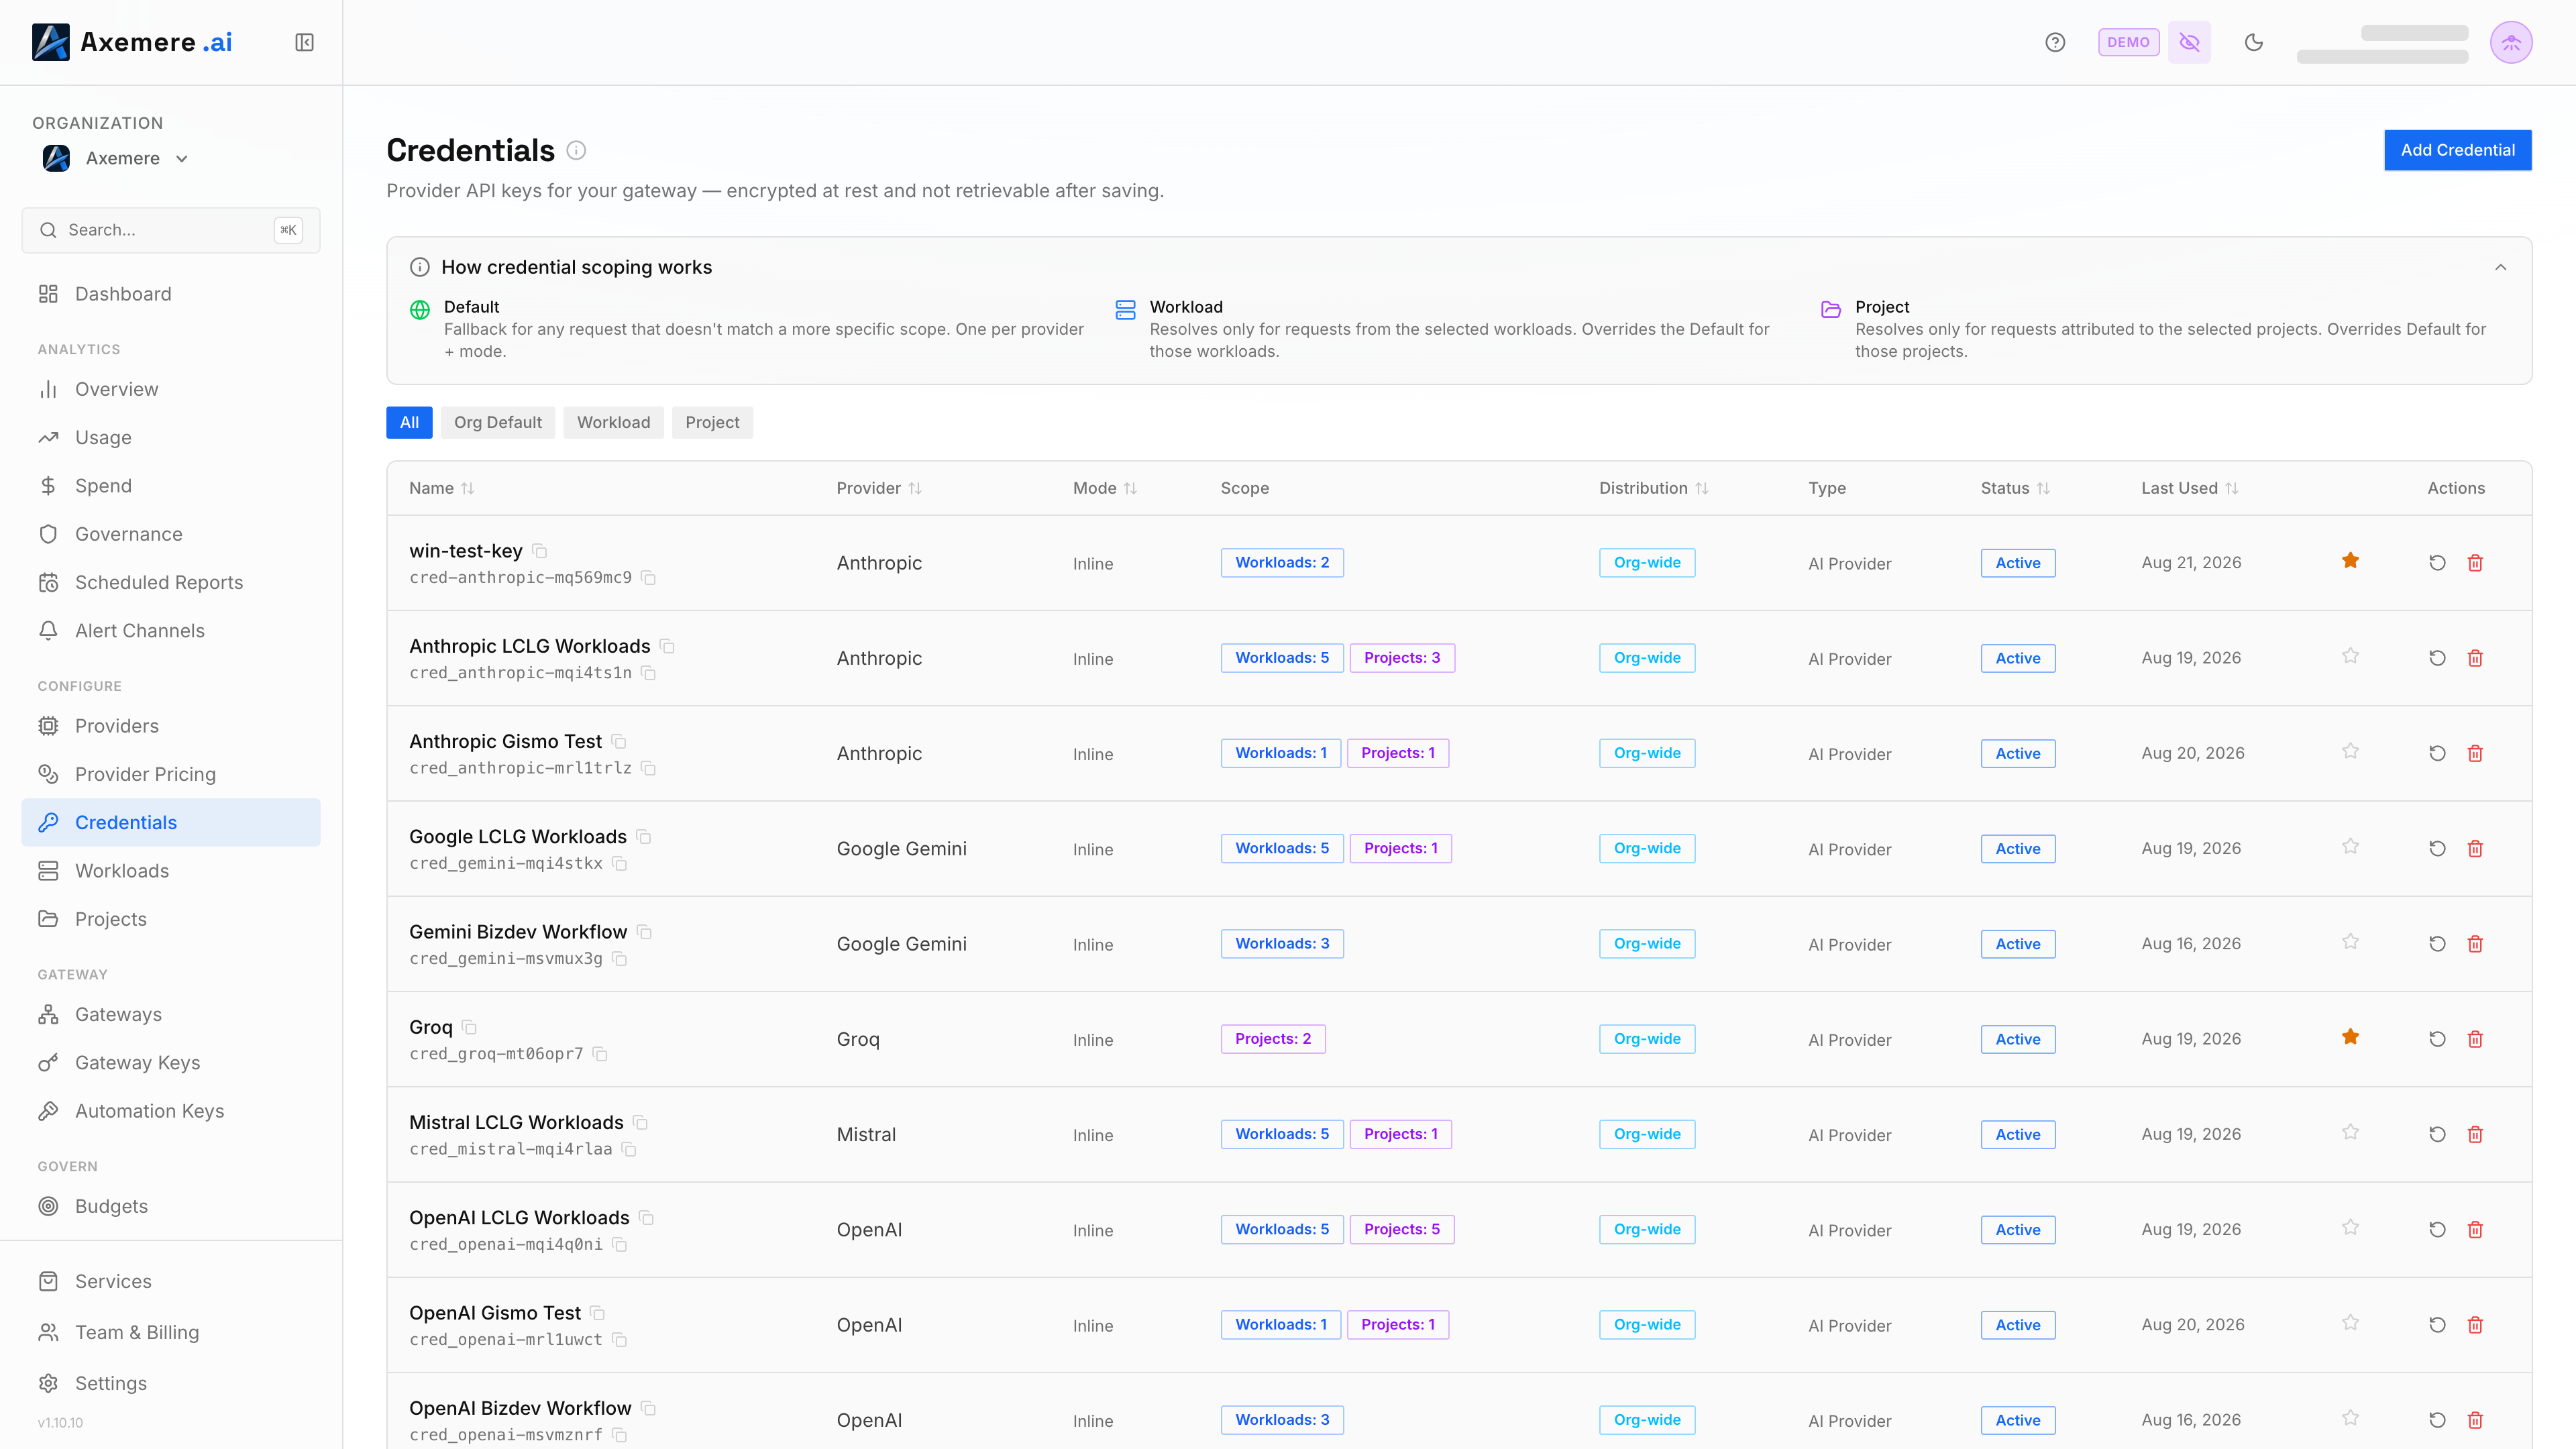Delete the win-test-key credential
The height and width of the screenshot is (1449, 2576).
point(2475,563)
